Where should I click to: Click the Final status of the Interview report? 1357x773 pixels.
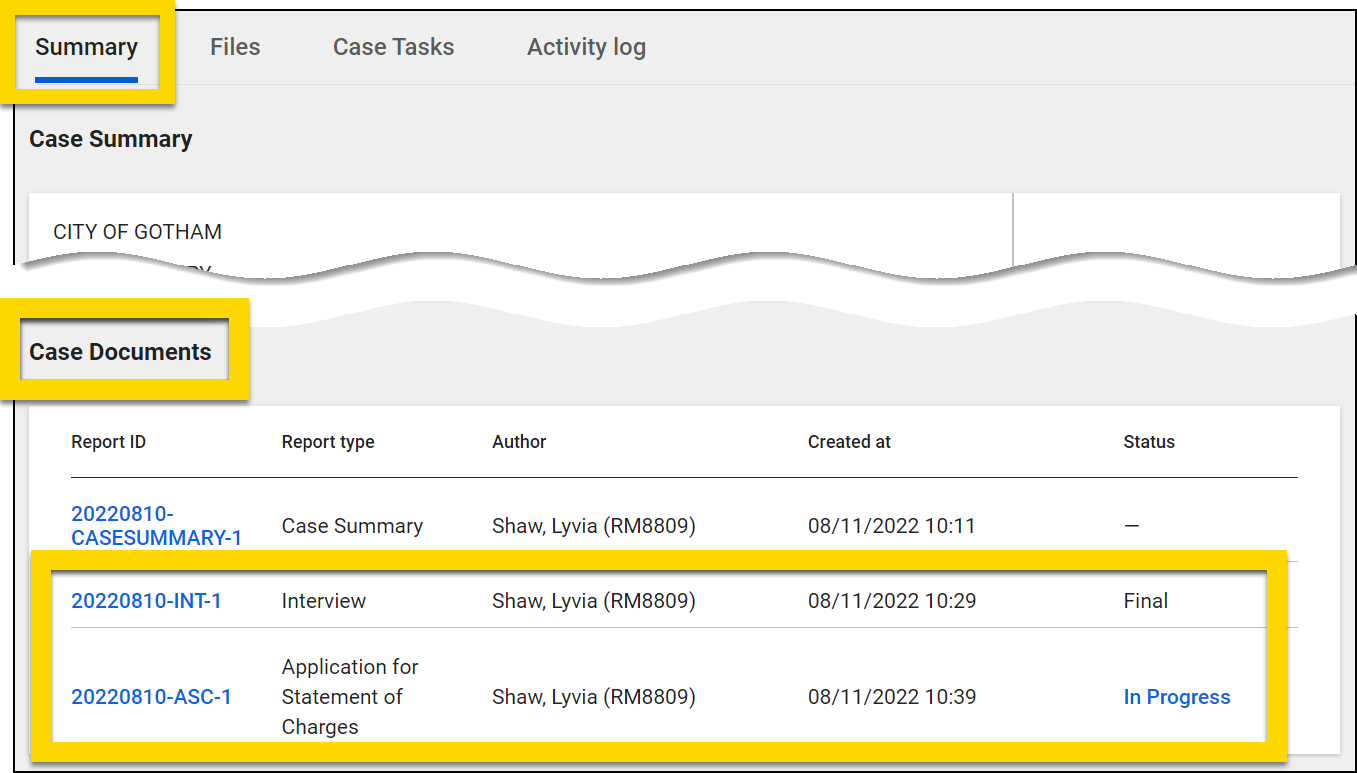[x=1145, y=600]
